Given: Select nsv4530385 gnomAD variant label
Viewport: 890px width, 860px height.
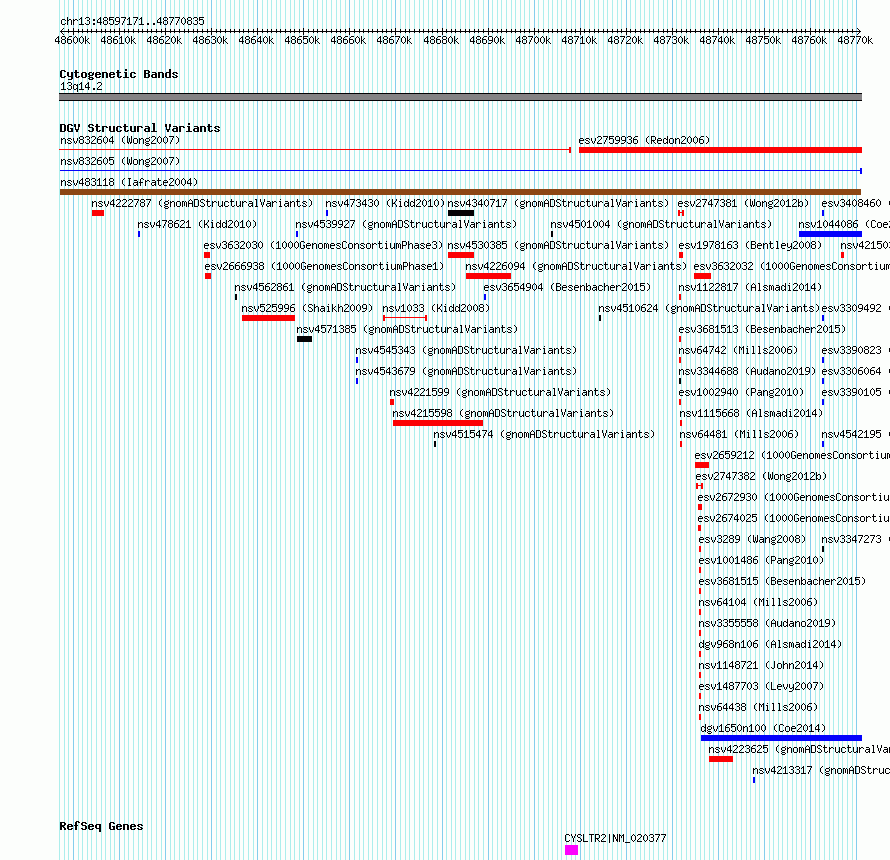Looking at the screenshot, I should [558, 245].
